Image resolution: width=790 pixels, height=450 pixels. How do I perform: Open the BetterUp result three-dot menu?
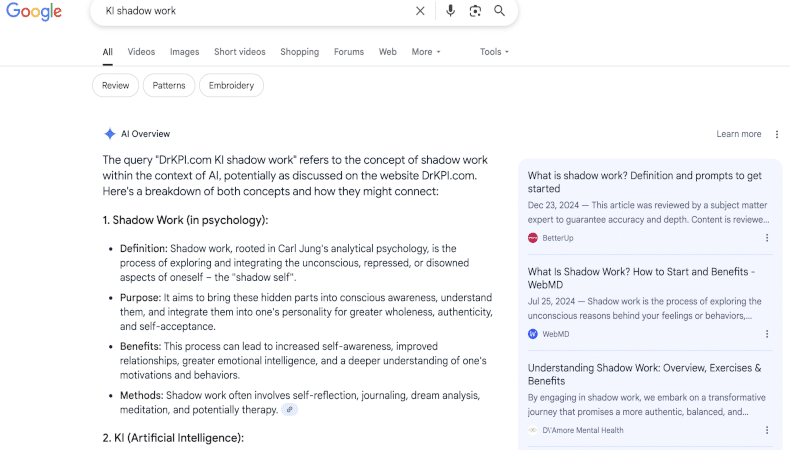click(x=767, y=238)
